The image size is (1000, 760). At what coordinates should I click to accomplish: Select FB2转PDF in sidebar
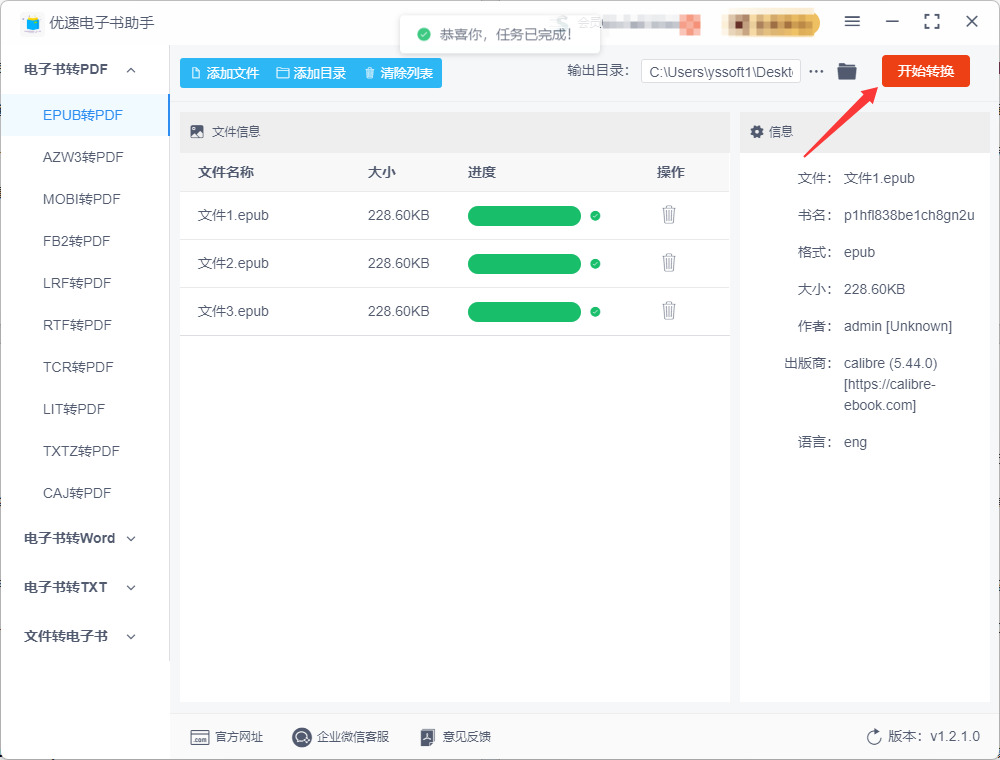[x=77, y=242]
